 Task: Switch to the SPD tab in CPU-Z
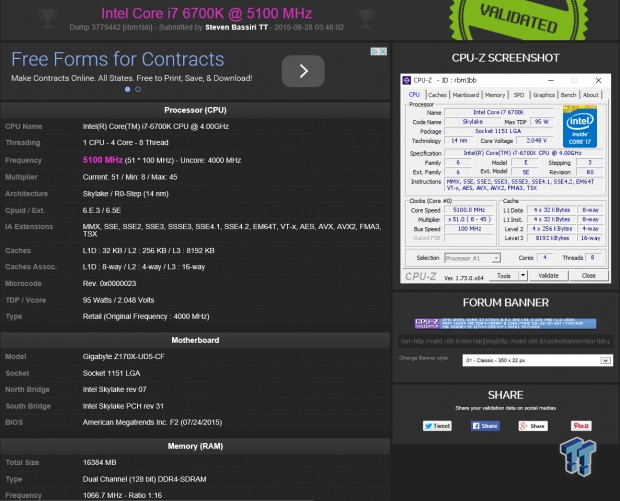point(519,95)
